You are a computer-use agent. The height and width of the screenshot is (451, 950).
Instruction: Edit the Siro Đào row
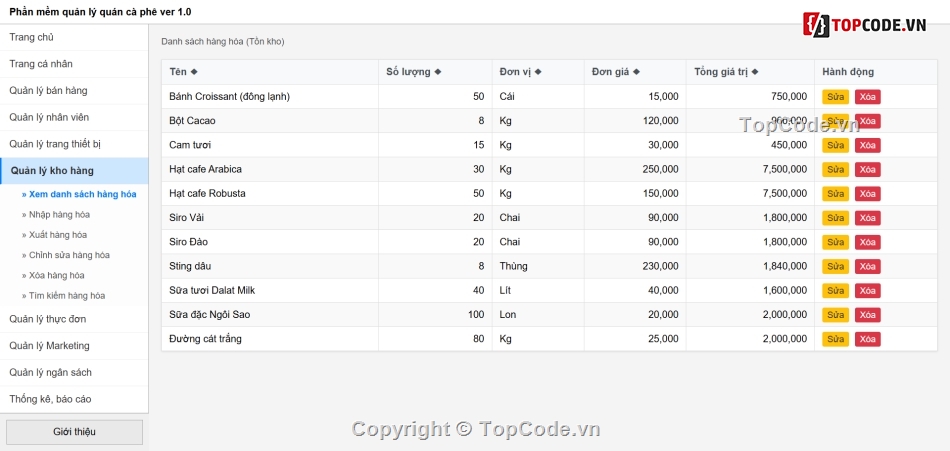tap(835, 242)
